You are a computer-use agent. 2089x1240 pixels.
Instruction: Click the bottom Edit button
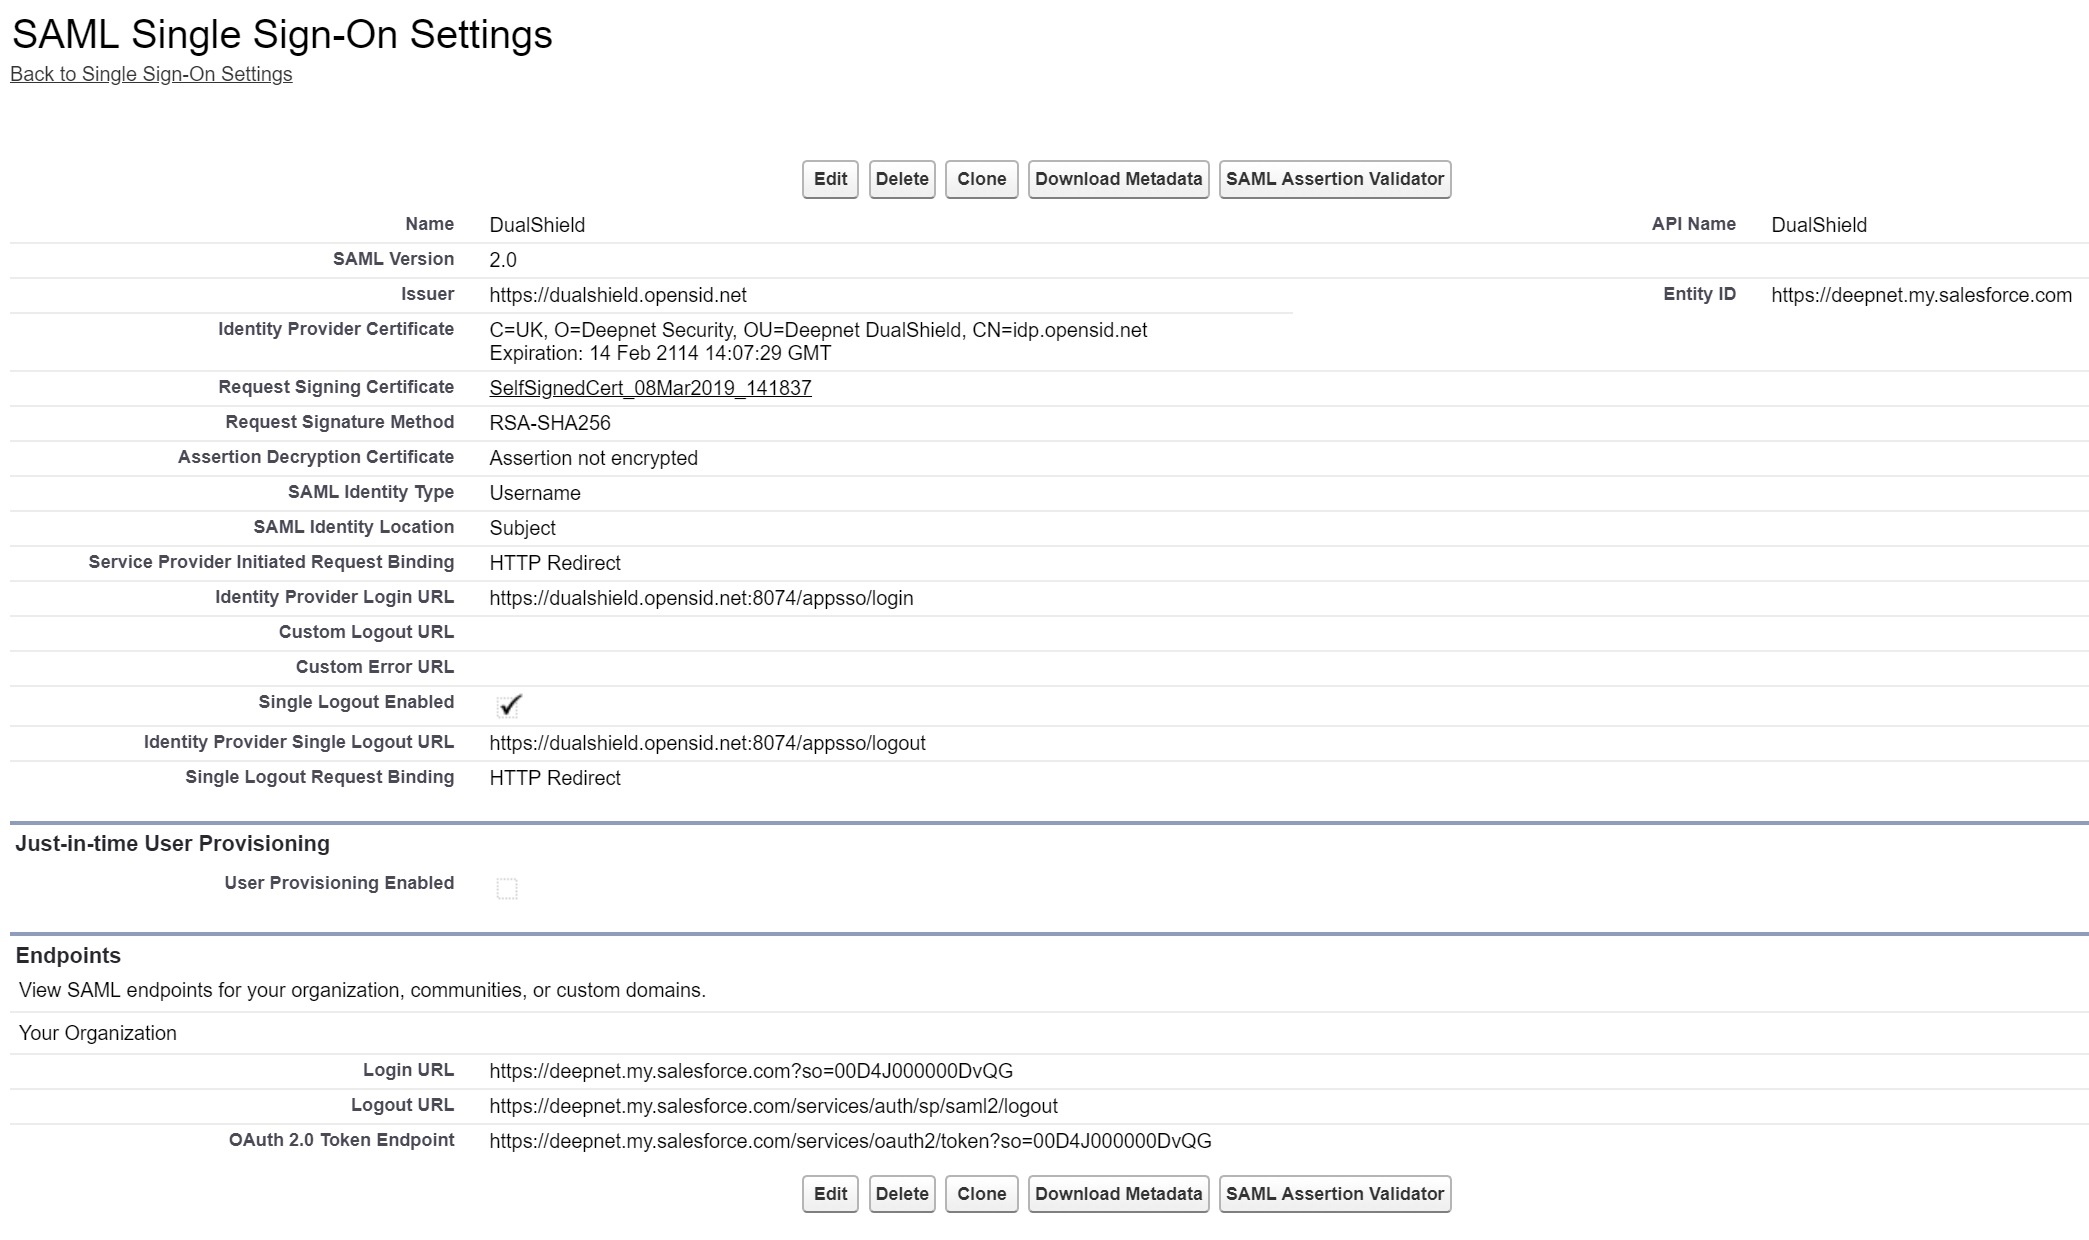pyautogui.click(x=830, y=1193)
